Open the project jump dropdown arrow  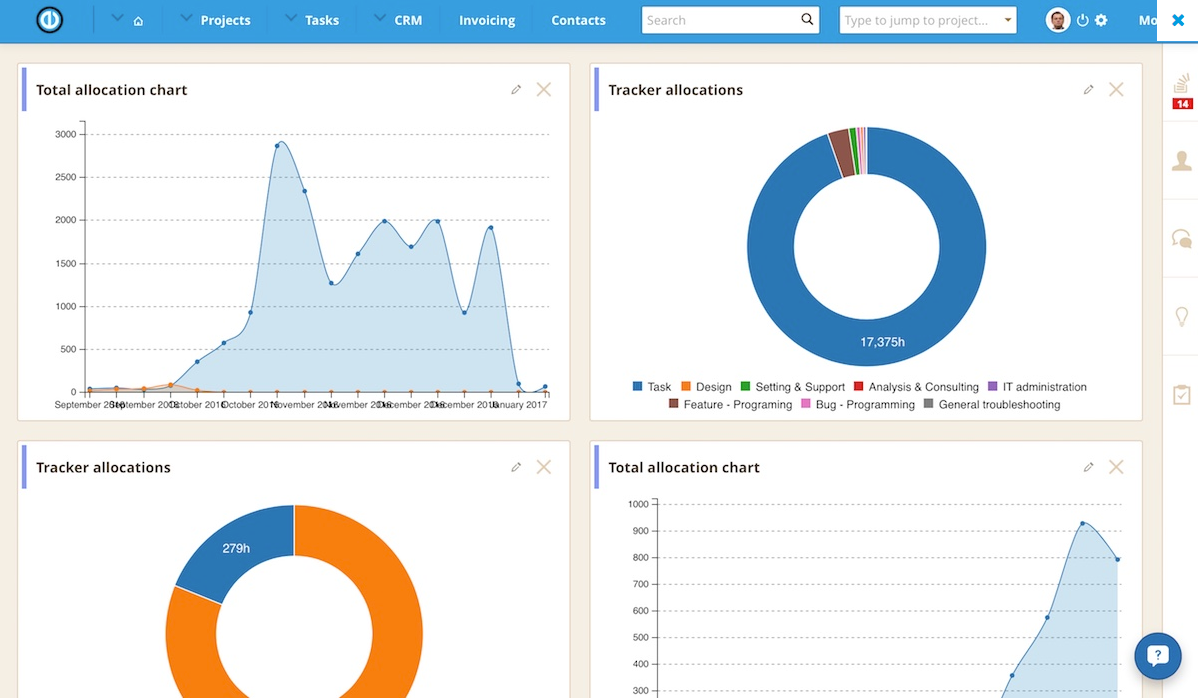[1008, 20]
